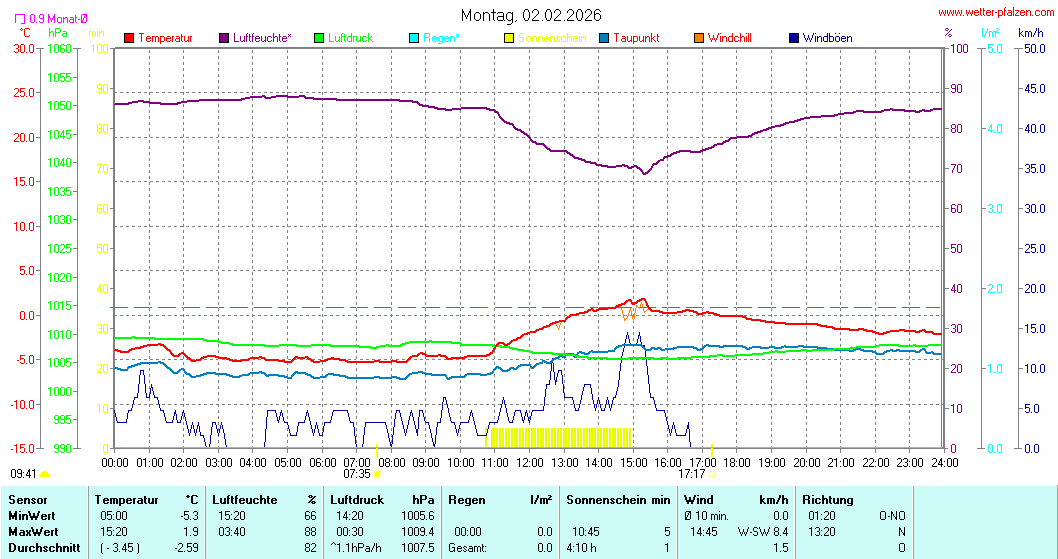Select the MaxWert row label
The height and width of the screenshot is (559, 1058).
(32, 531)
